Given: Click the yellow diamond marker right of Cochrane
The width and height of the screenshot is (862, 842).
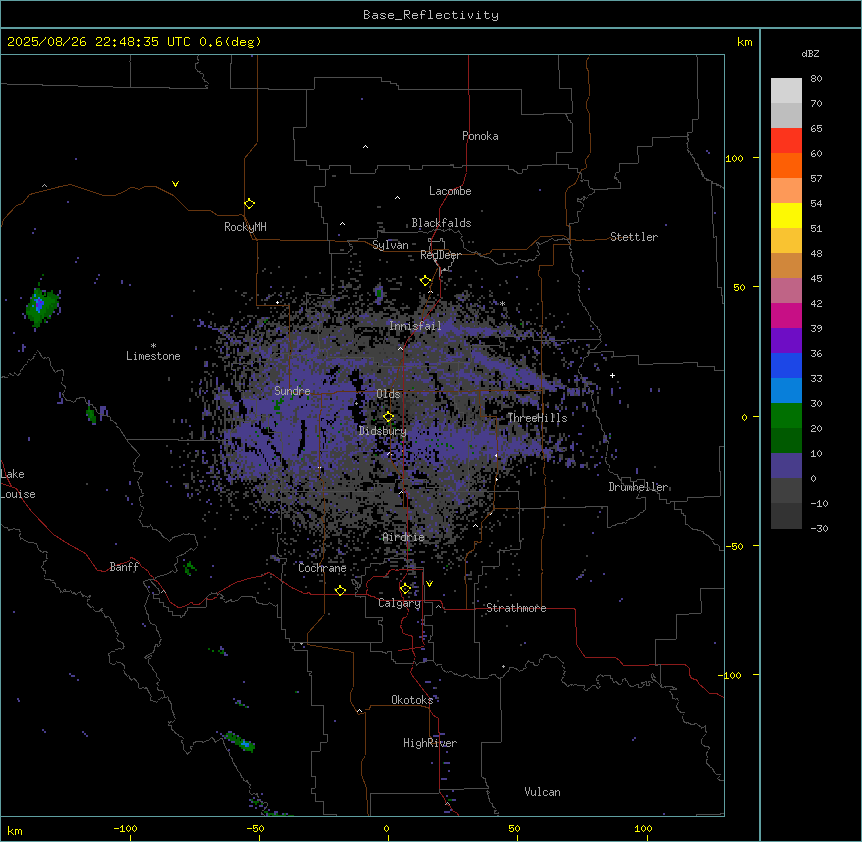Looking at the screenshot, I should (340, 590).
